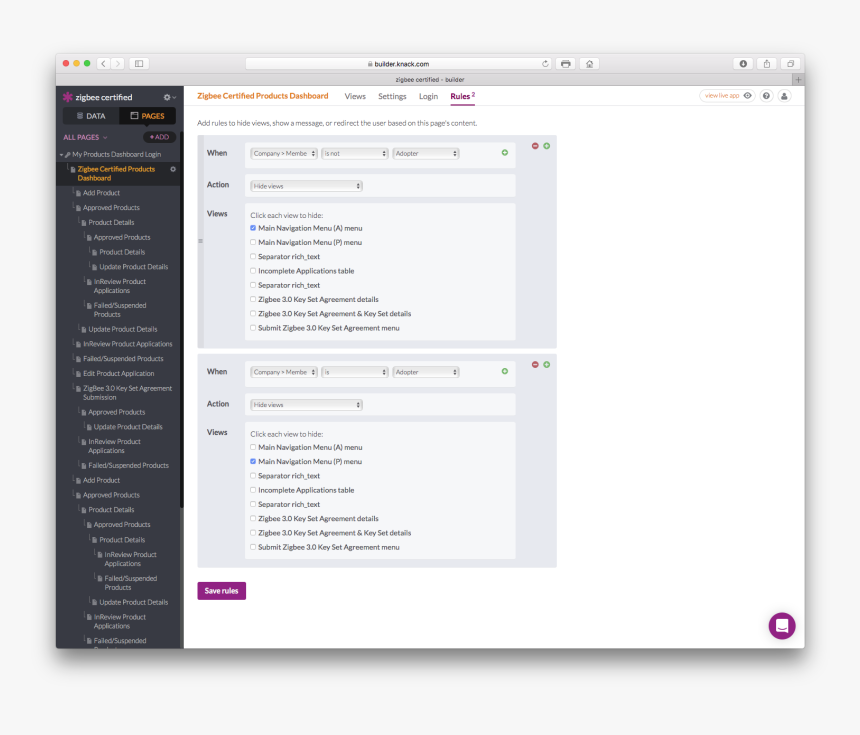Uncheck Main Navigation Menu (A) in first rule

click(x=253, y=228)
